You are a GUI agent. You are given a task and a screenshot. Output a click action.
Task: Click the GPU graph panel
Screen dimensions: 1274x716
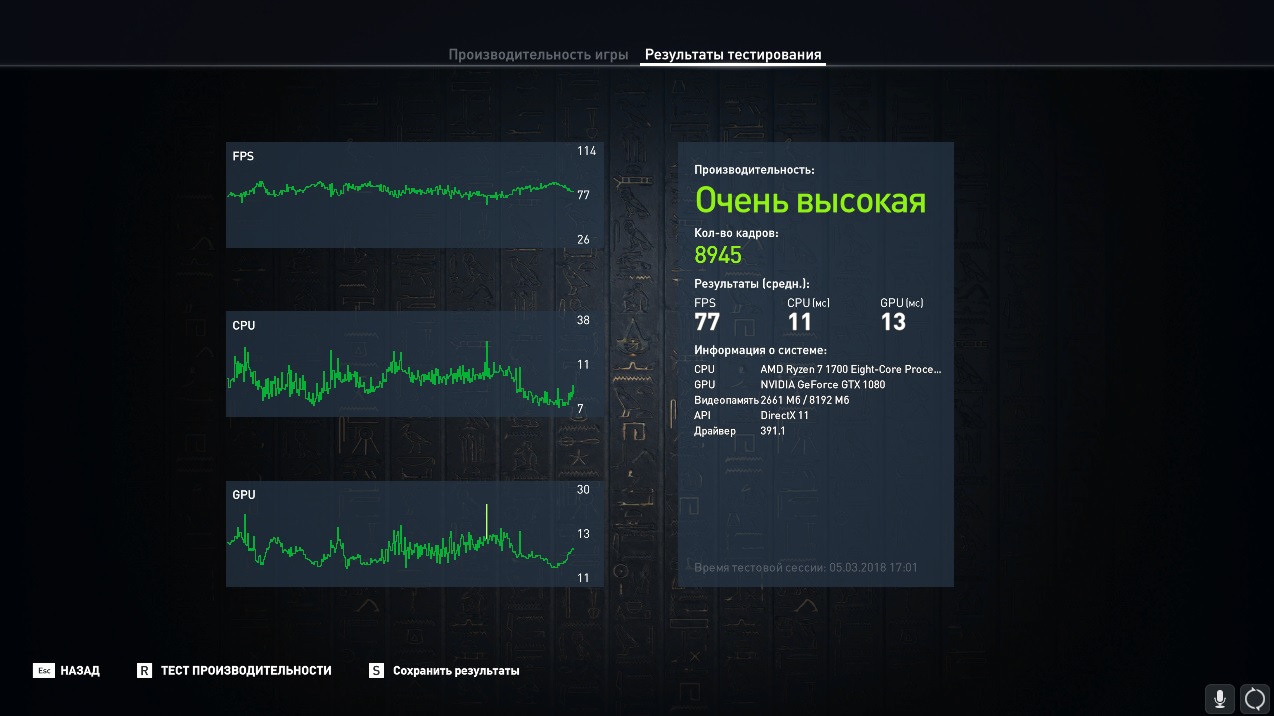pos(414,534)
